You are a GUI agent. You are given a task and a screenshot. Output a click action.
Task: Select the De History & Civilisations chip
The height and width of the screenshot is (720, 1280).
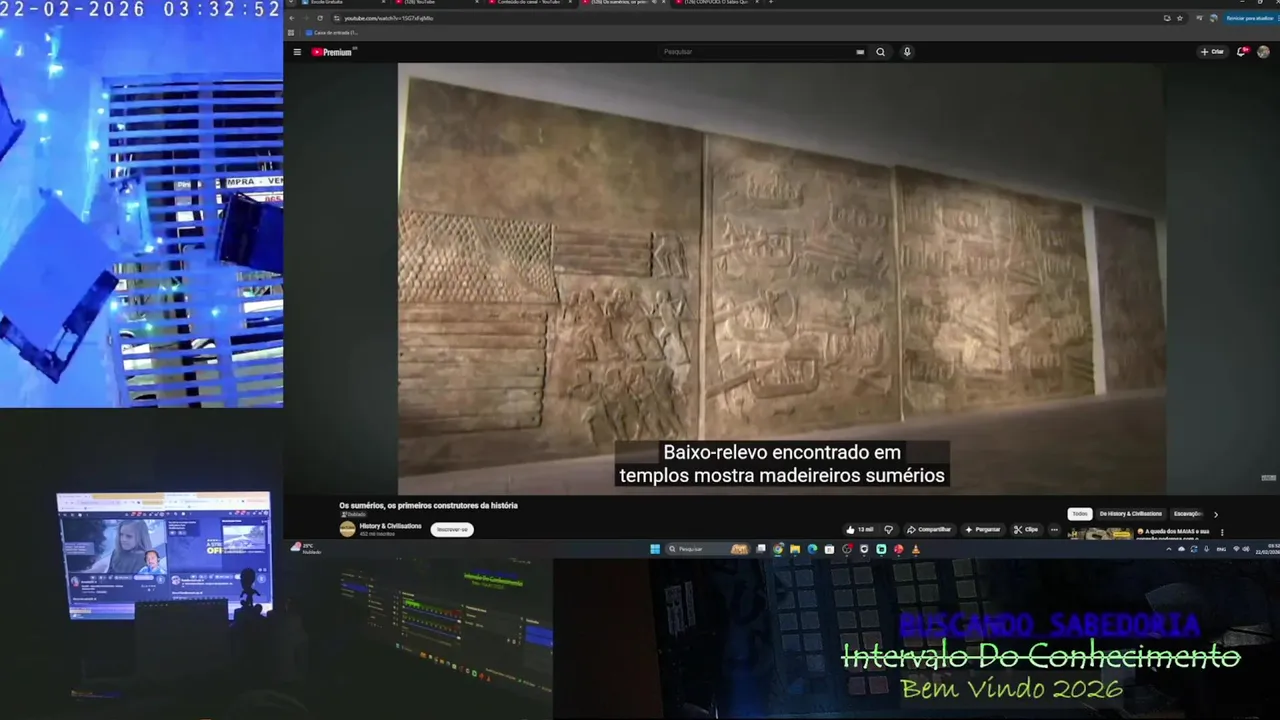(x=1131, y=514)
